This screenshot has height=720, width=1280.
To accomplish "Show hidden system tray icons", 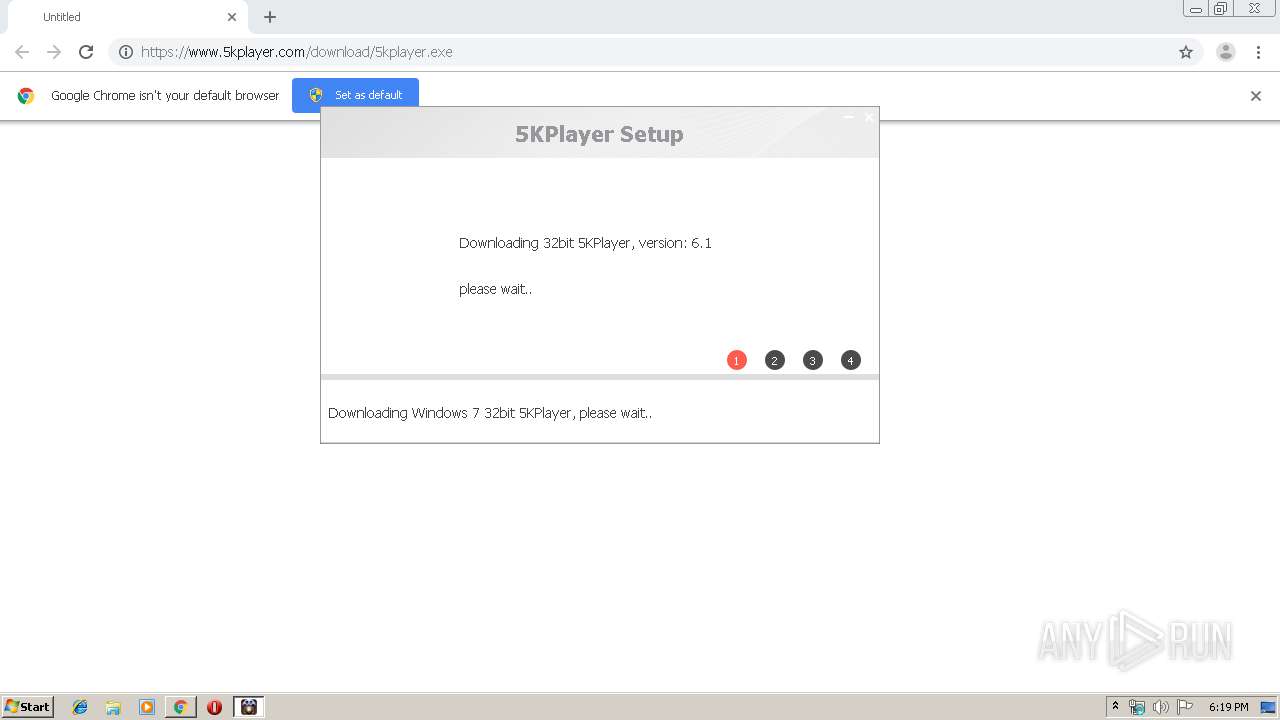I will 1115,707.
